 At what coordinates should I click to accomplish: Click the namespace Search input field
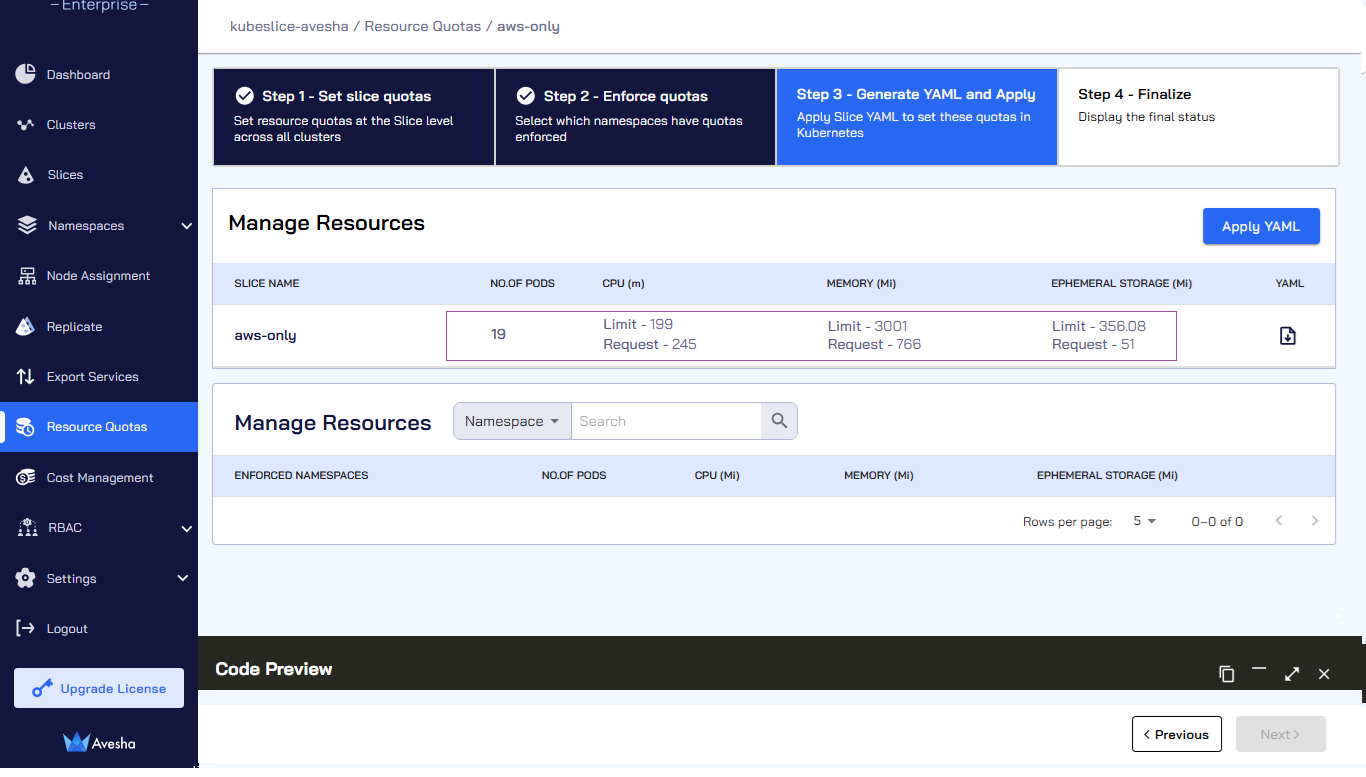click(666, 421)
